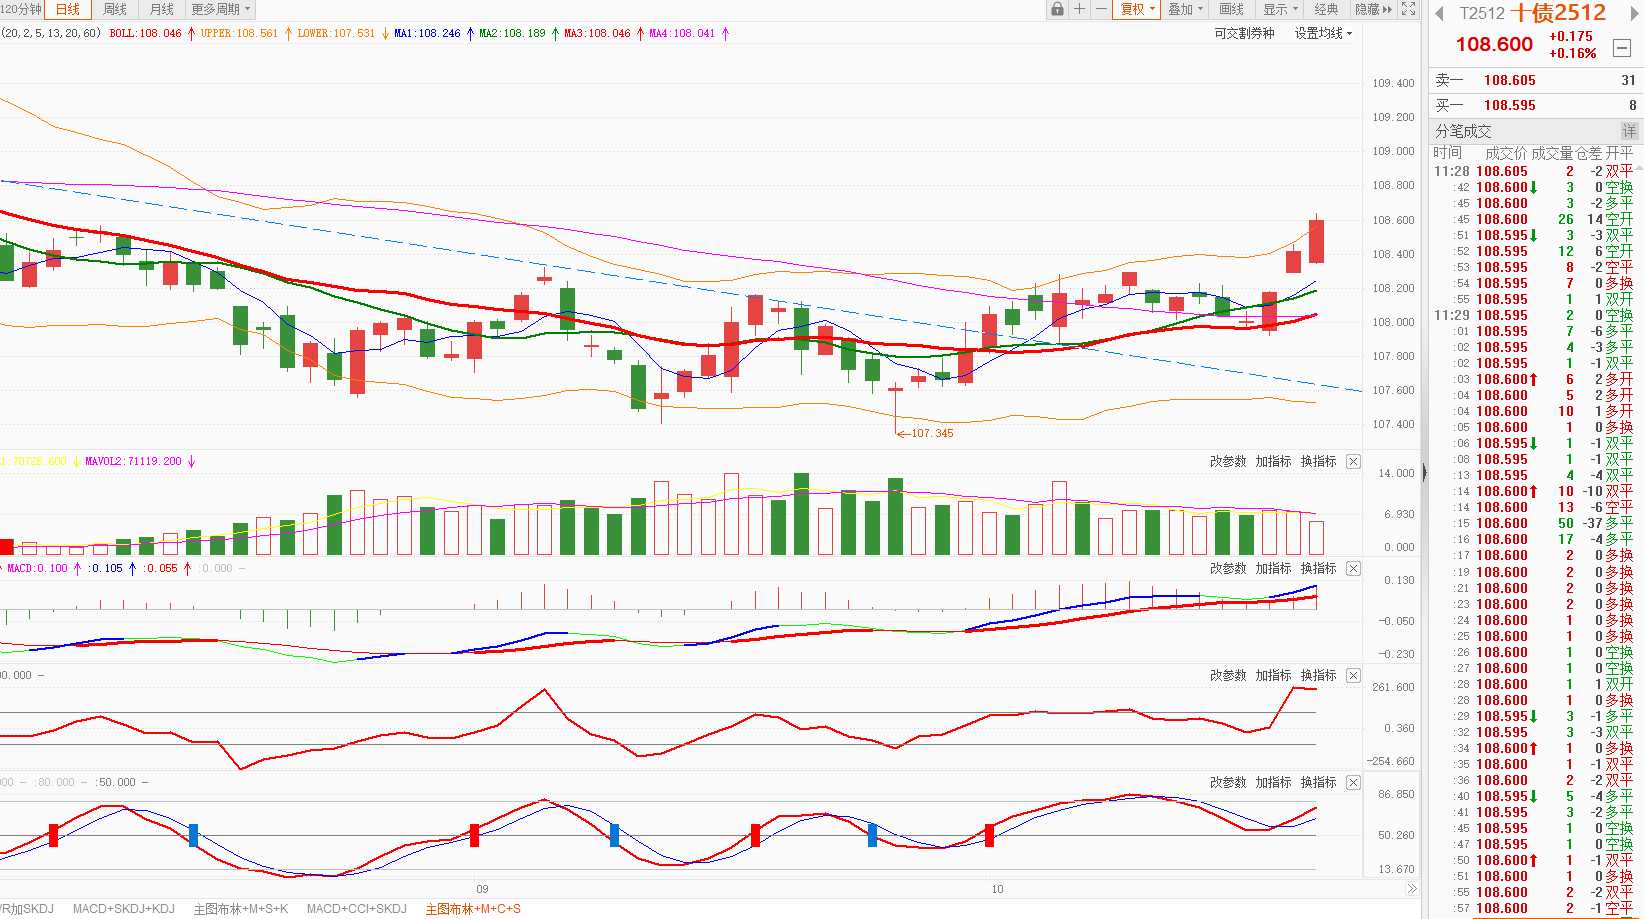Expand the 更多周期 more periods dropdown
Viewport: 1644px width, 919px height.
(220, 9)
